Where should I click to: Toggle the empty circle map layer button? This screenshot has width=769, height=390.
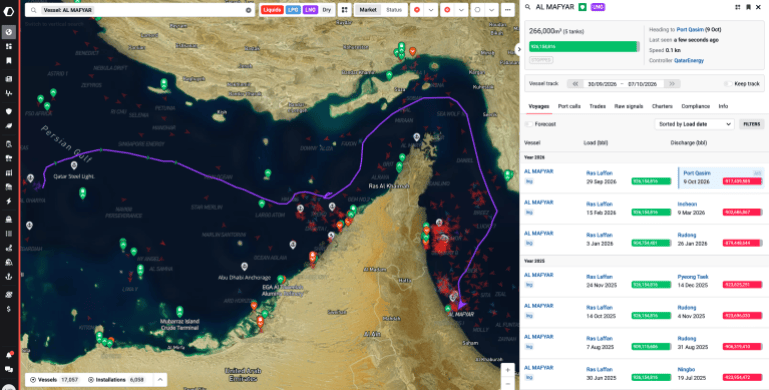(x=477, y=10)
